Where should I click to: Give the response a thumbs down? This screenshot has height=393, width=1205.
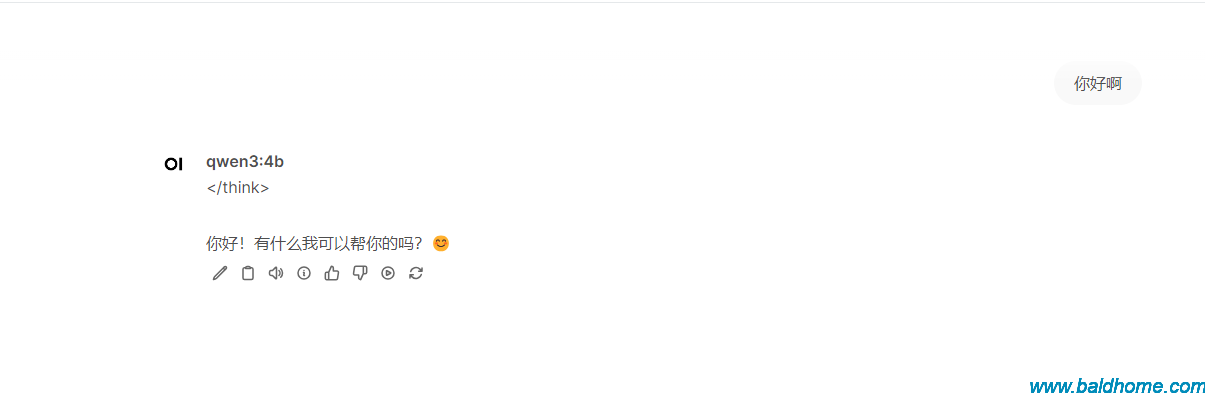tap(360, 273)
